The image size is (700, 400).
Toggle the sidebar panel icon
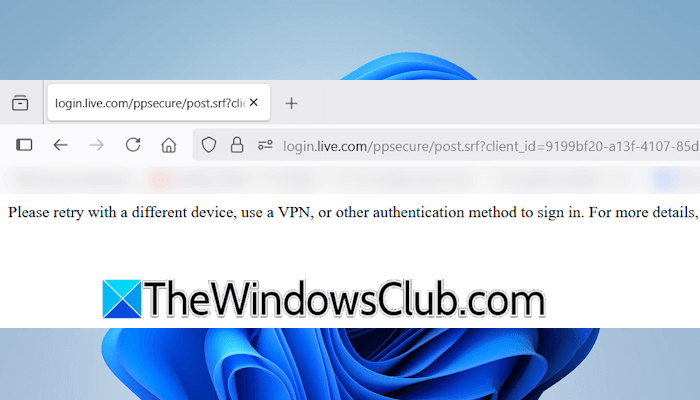click(24, 145)
